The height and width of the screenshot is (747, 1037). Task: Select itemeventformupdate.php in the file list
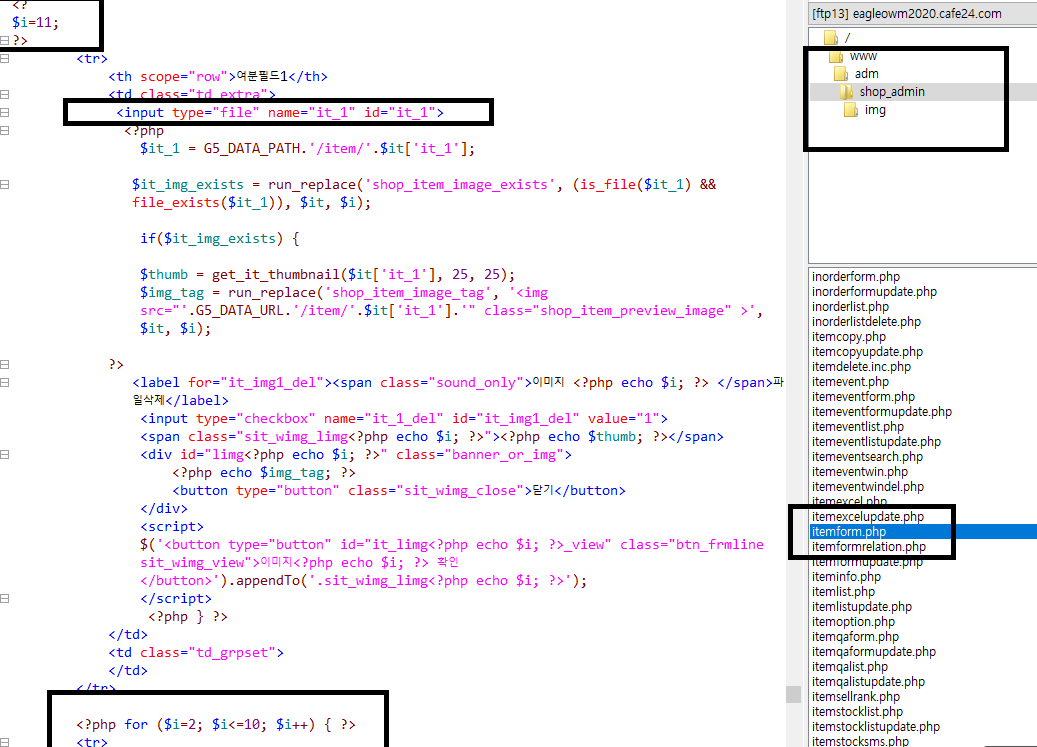click(882, 412)
